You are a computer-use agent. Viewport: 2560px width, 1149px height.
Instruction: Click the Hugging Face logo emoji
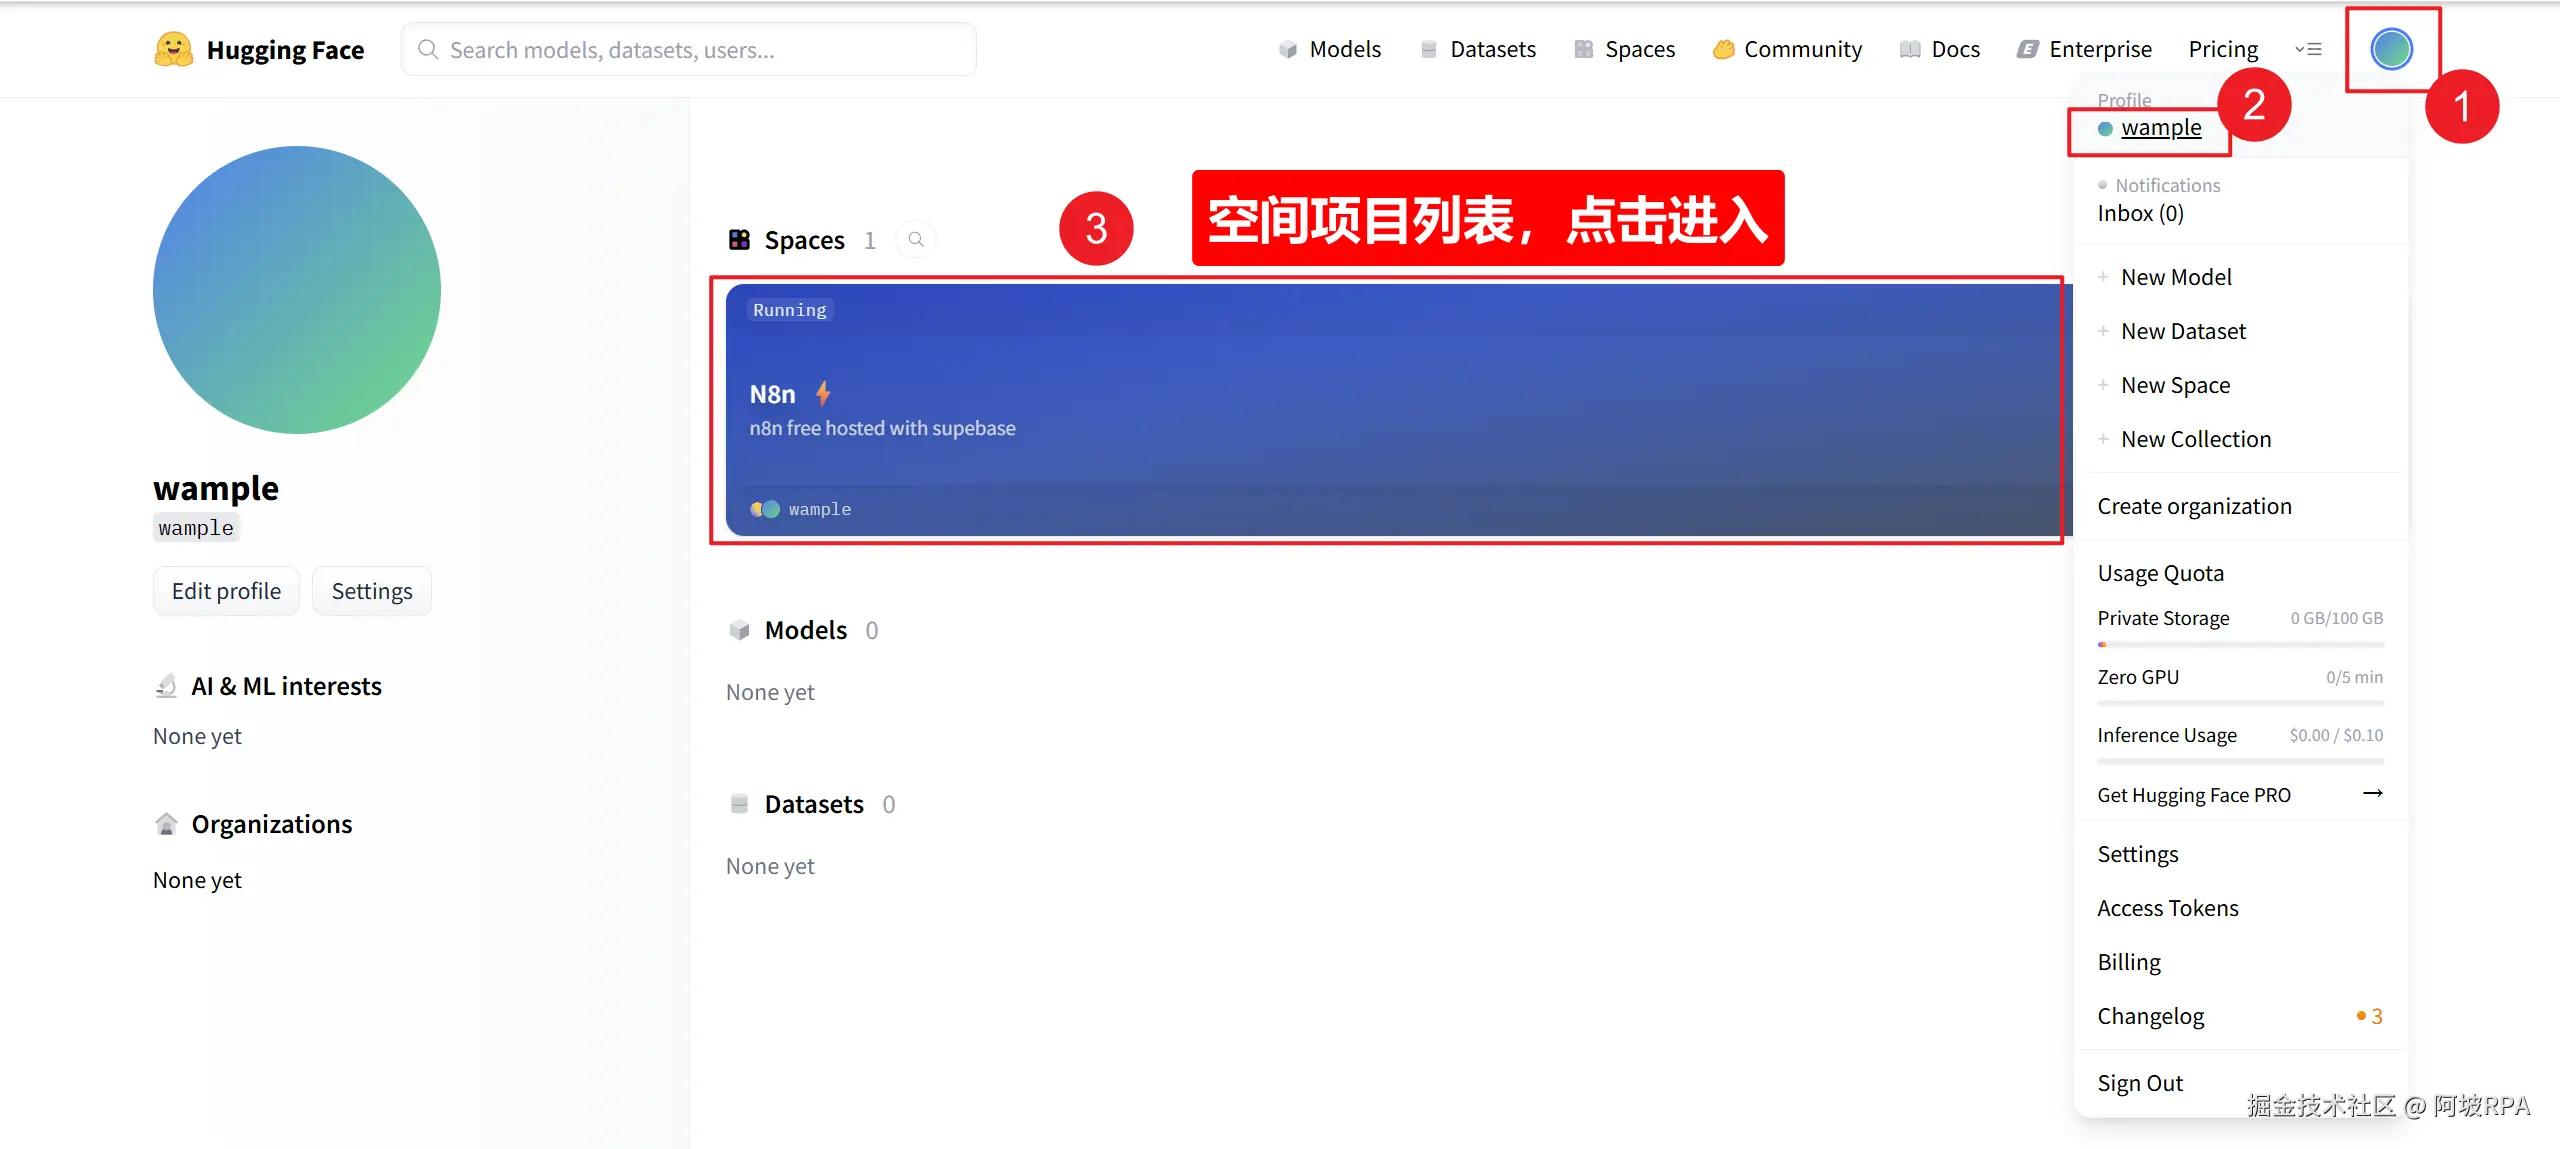click(173, 49)
